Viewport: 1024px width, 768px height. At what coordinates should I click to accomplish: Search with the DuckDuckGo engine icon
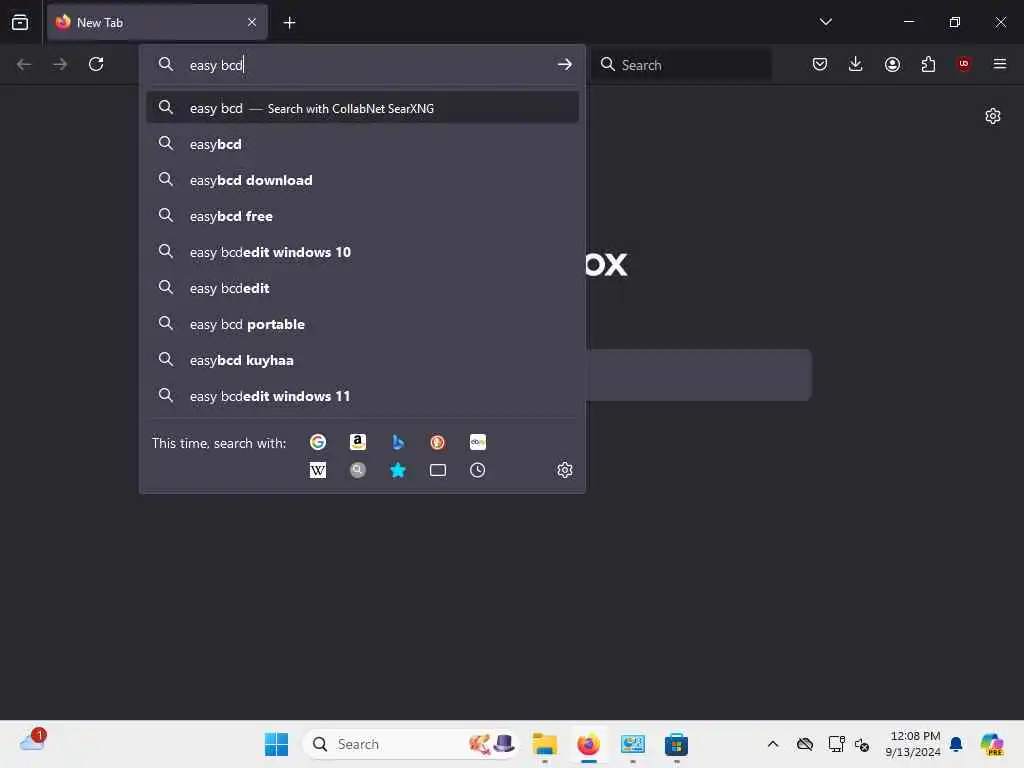click(438, 442)
